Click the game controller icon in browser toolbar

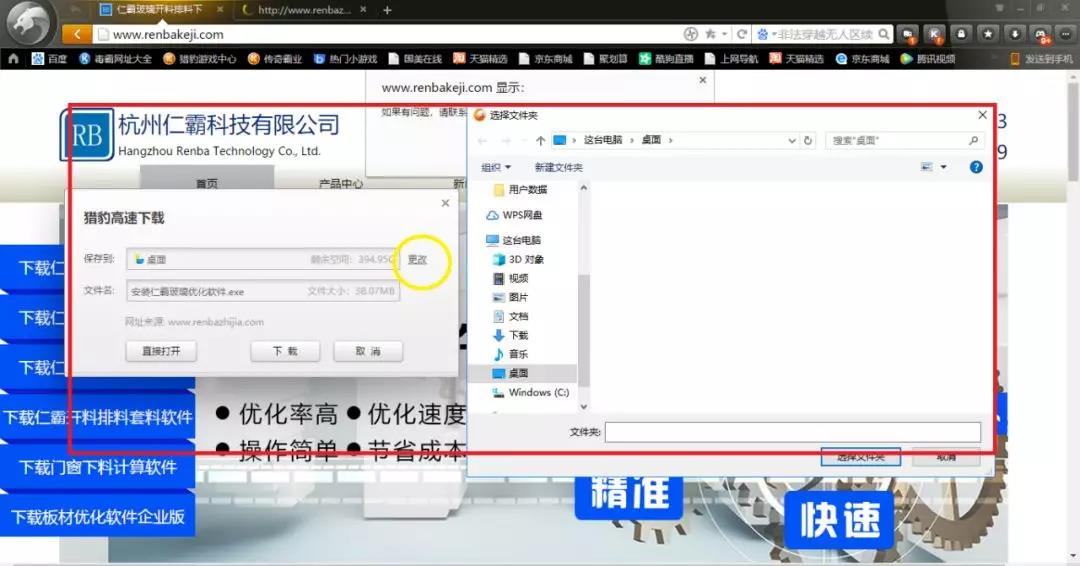[x=1041, y=34]
